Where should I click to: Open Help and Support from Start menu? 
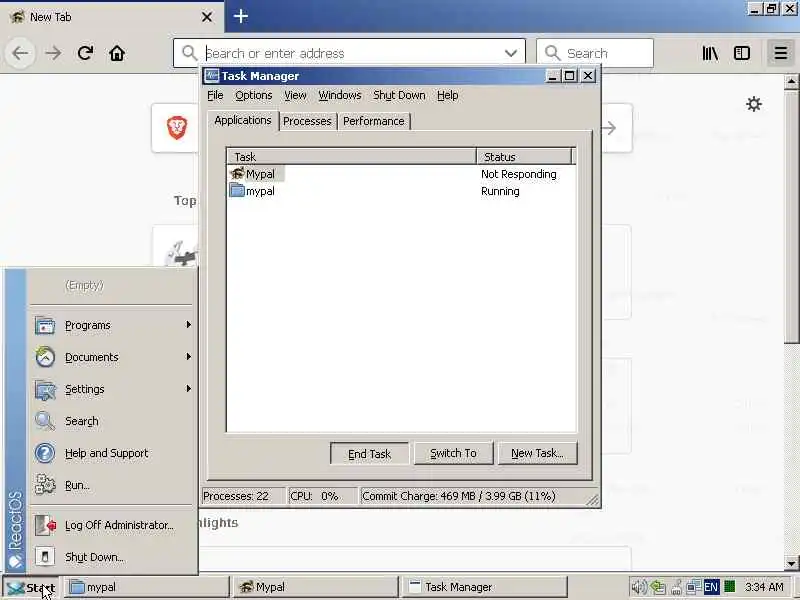click(x=112, y=453)
